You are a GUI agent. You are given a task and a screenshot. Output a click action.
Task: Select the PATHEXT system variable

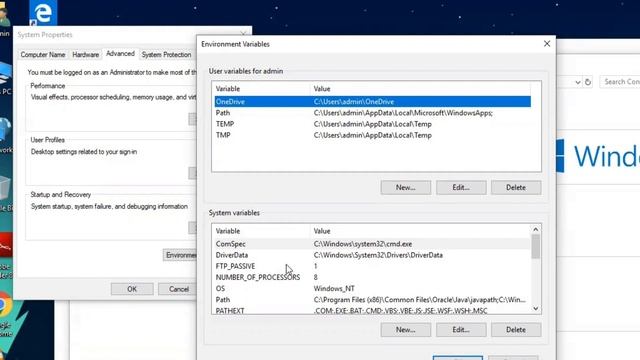coord(373,311)
